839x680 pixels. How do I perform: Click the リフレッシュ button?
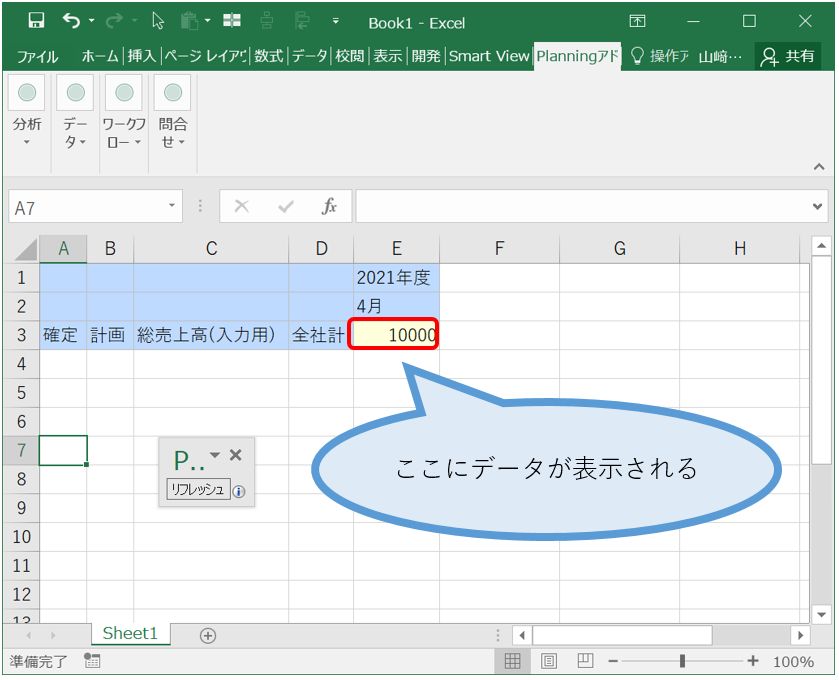coord(198,490)
